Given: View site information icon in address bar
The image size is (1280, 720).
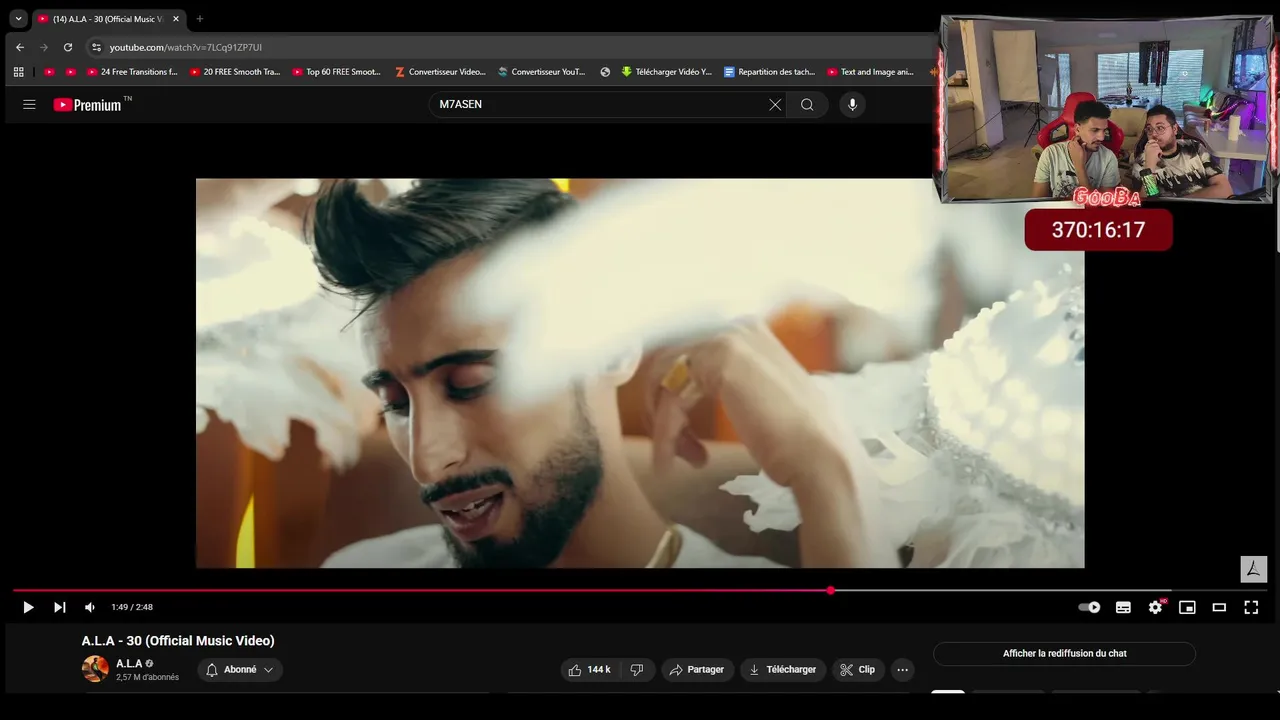Looking at the screenshot, I should point(96,47).
